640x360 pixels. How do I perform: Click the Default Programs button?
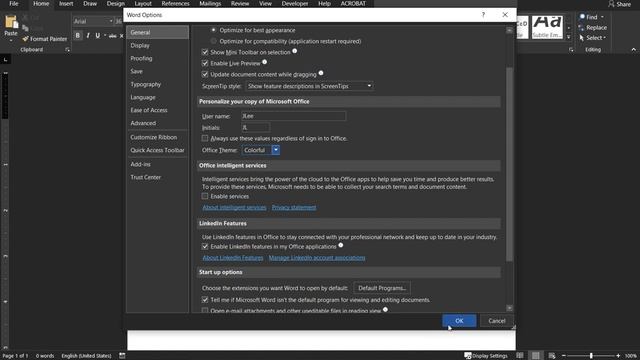coord(382,288)
